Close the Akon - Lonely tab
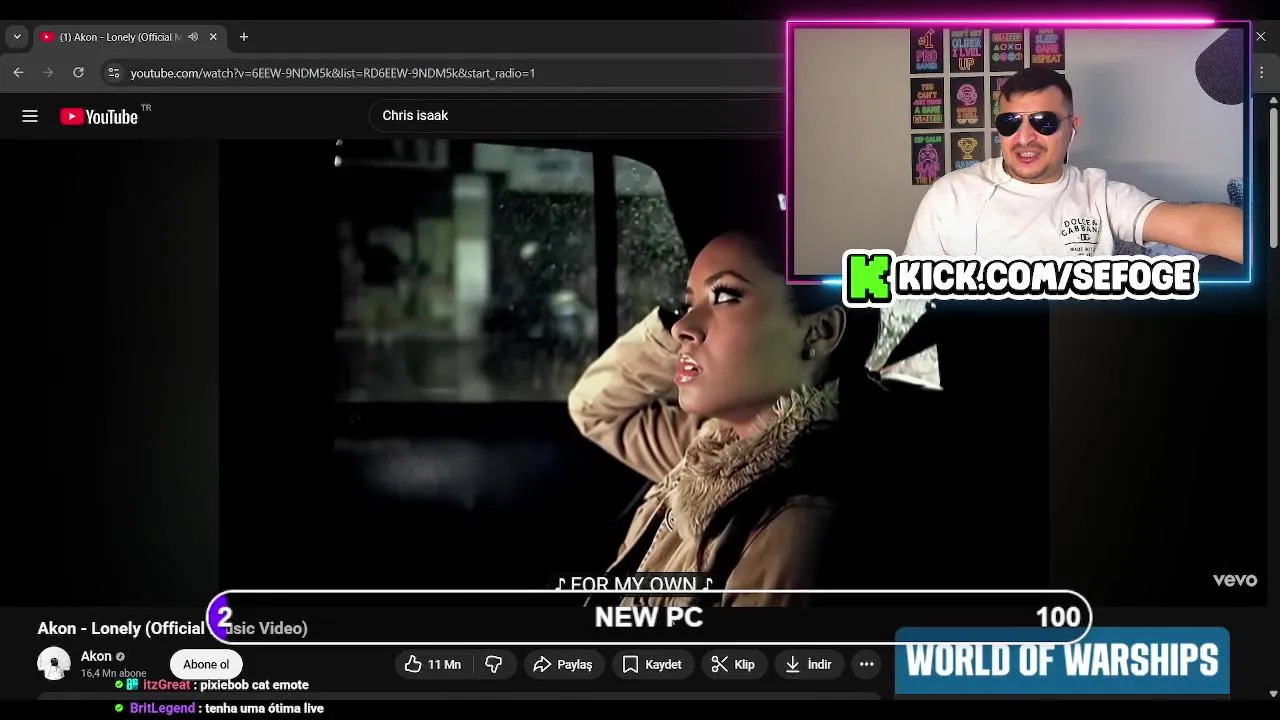The image size is (1280, 720). coord(213,37)
